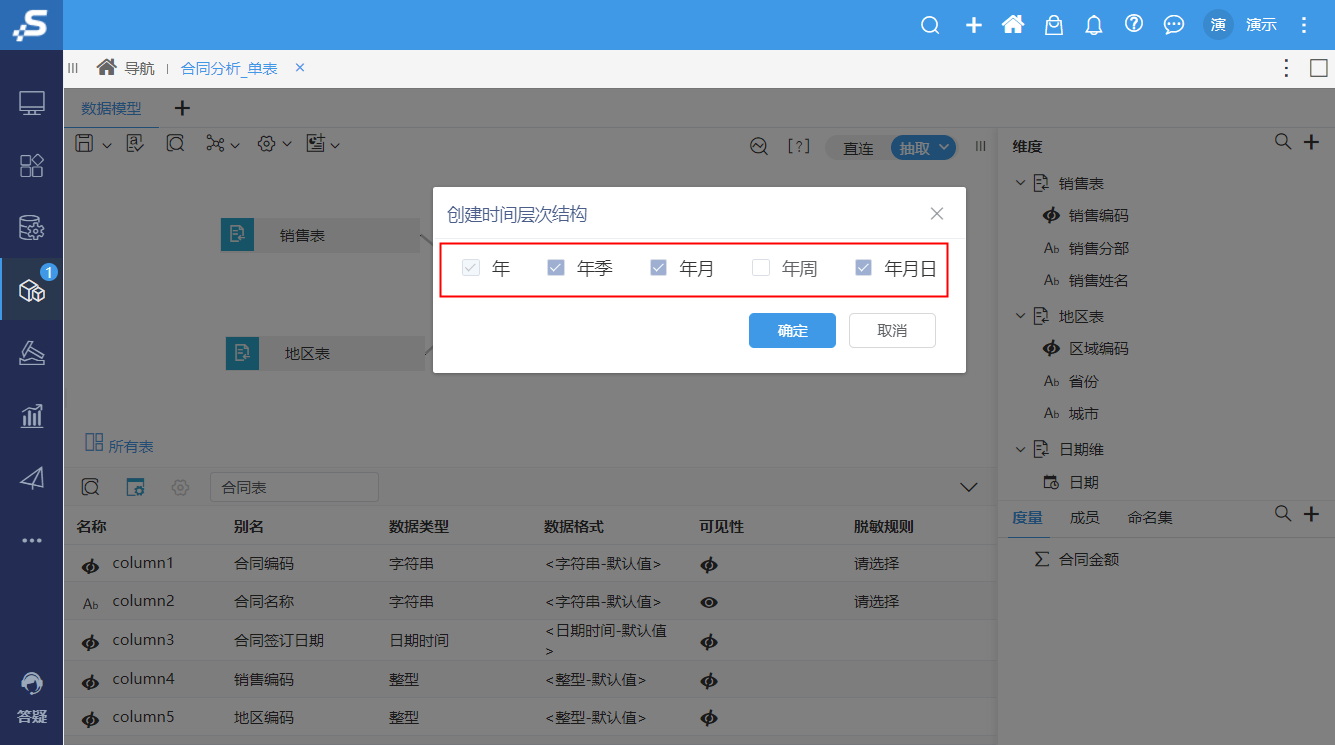Open the 抽取 dropdown arrow
Image resolution: width=1335 pixels, height=745 pixels.
946,147
